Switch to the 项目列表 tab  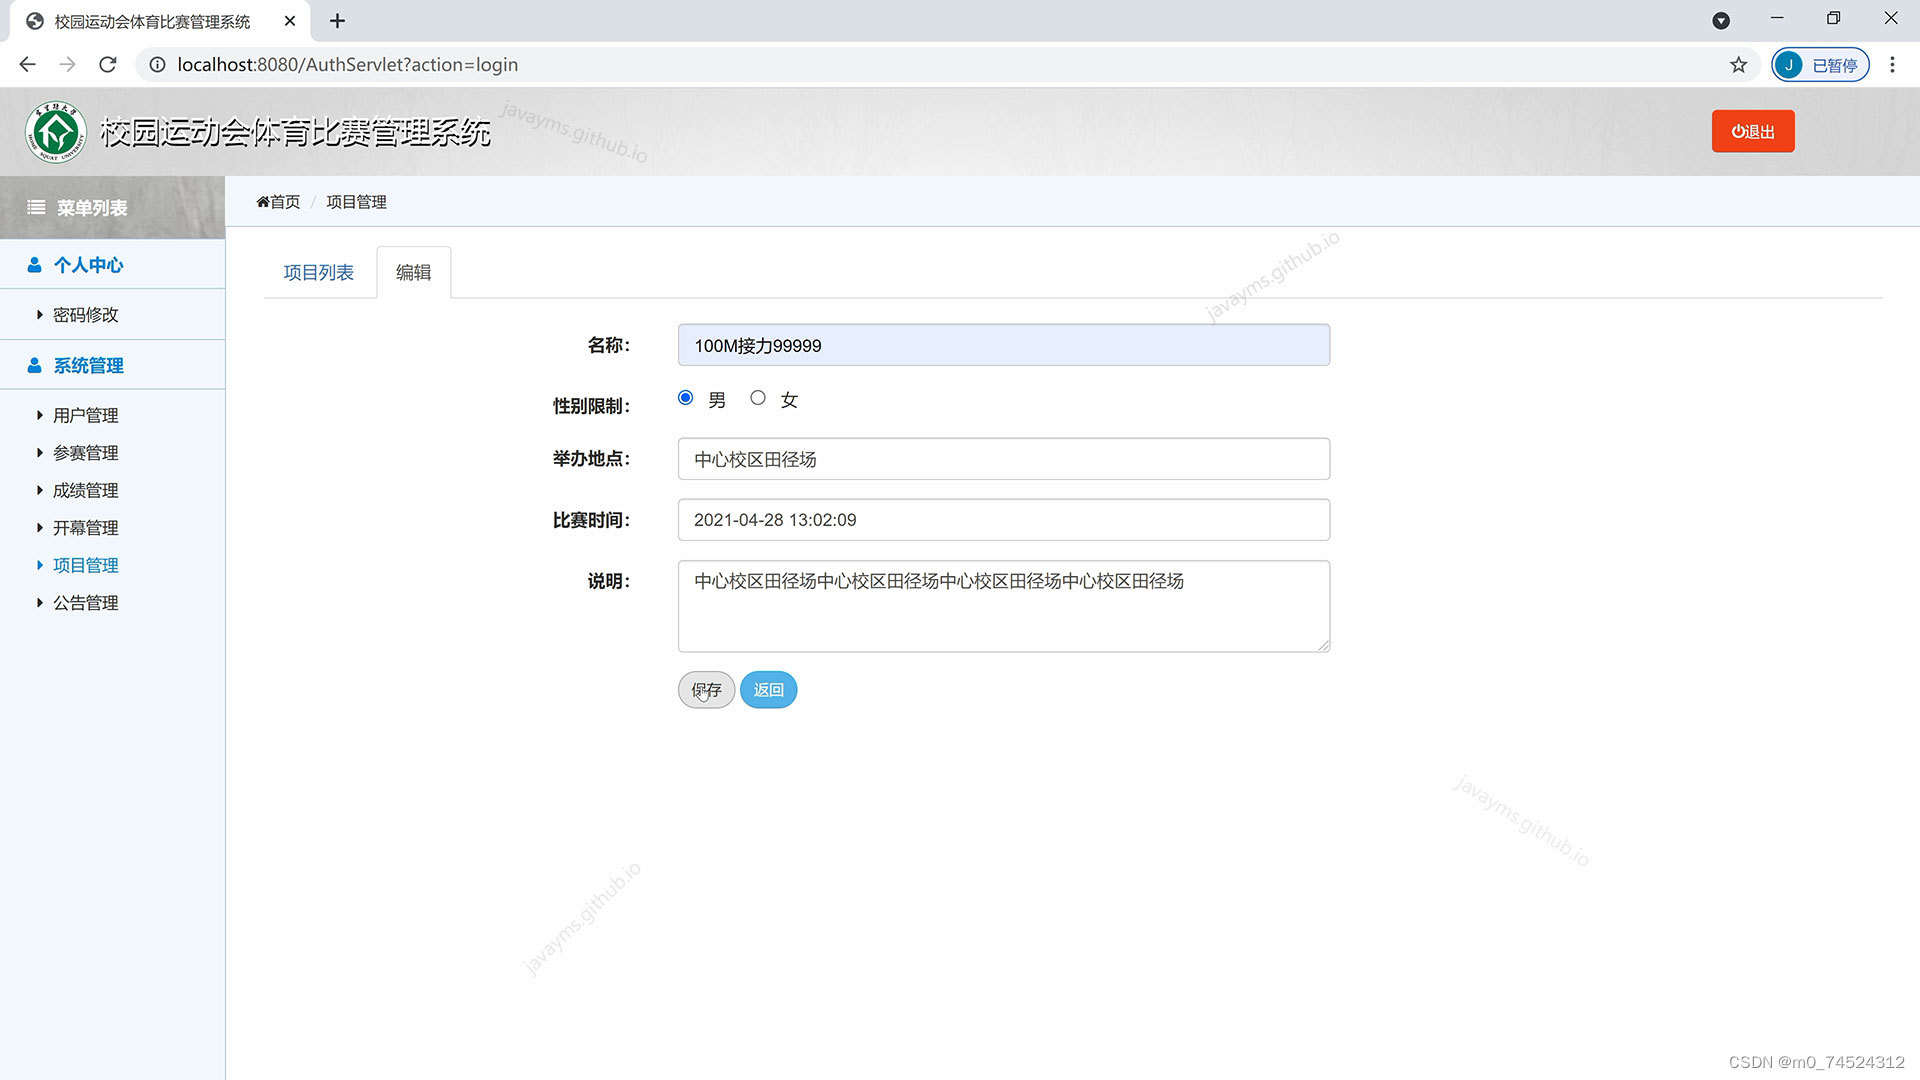(318, 273)
